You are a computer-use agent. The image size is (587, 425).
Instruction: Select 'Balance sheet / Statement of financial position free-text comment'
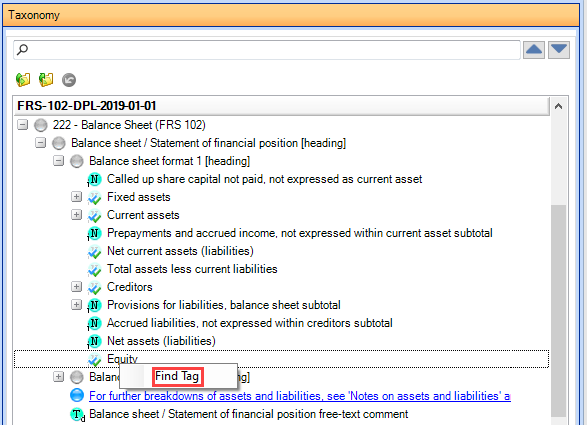click(x=249, y=414)
